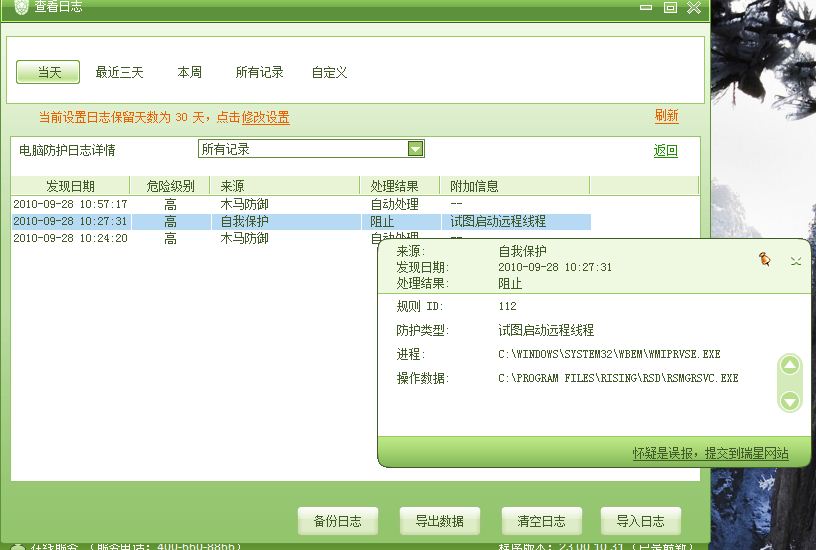Click 阻止 result in the table row

coord(382,221)
